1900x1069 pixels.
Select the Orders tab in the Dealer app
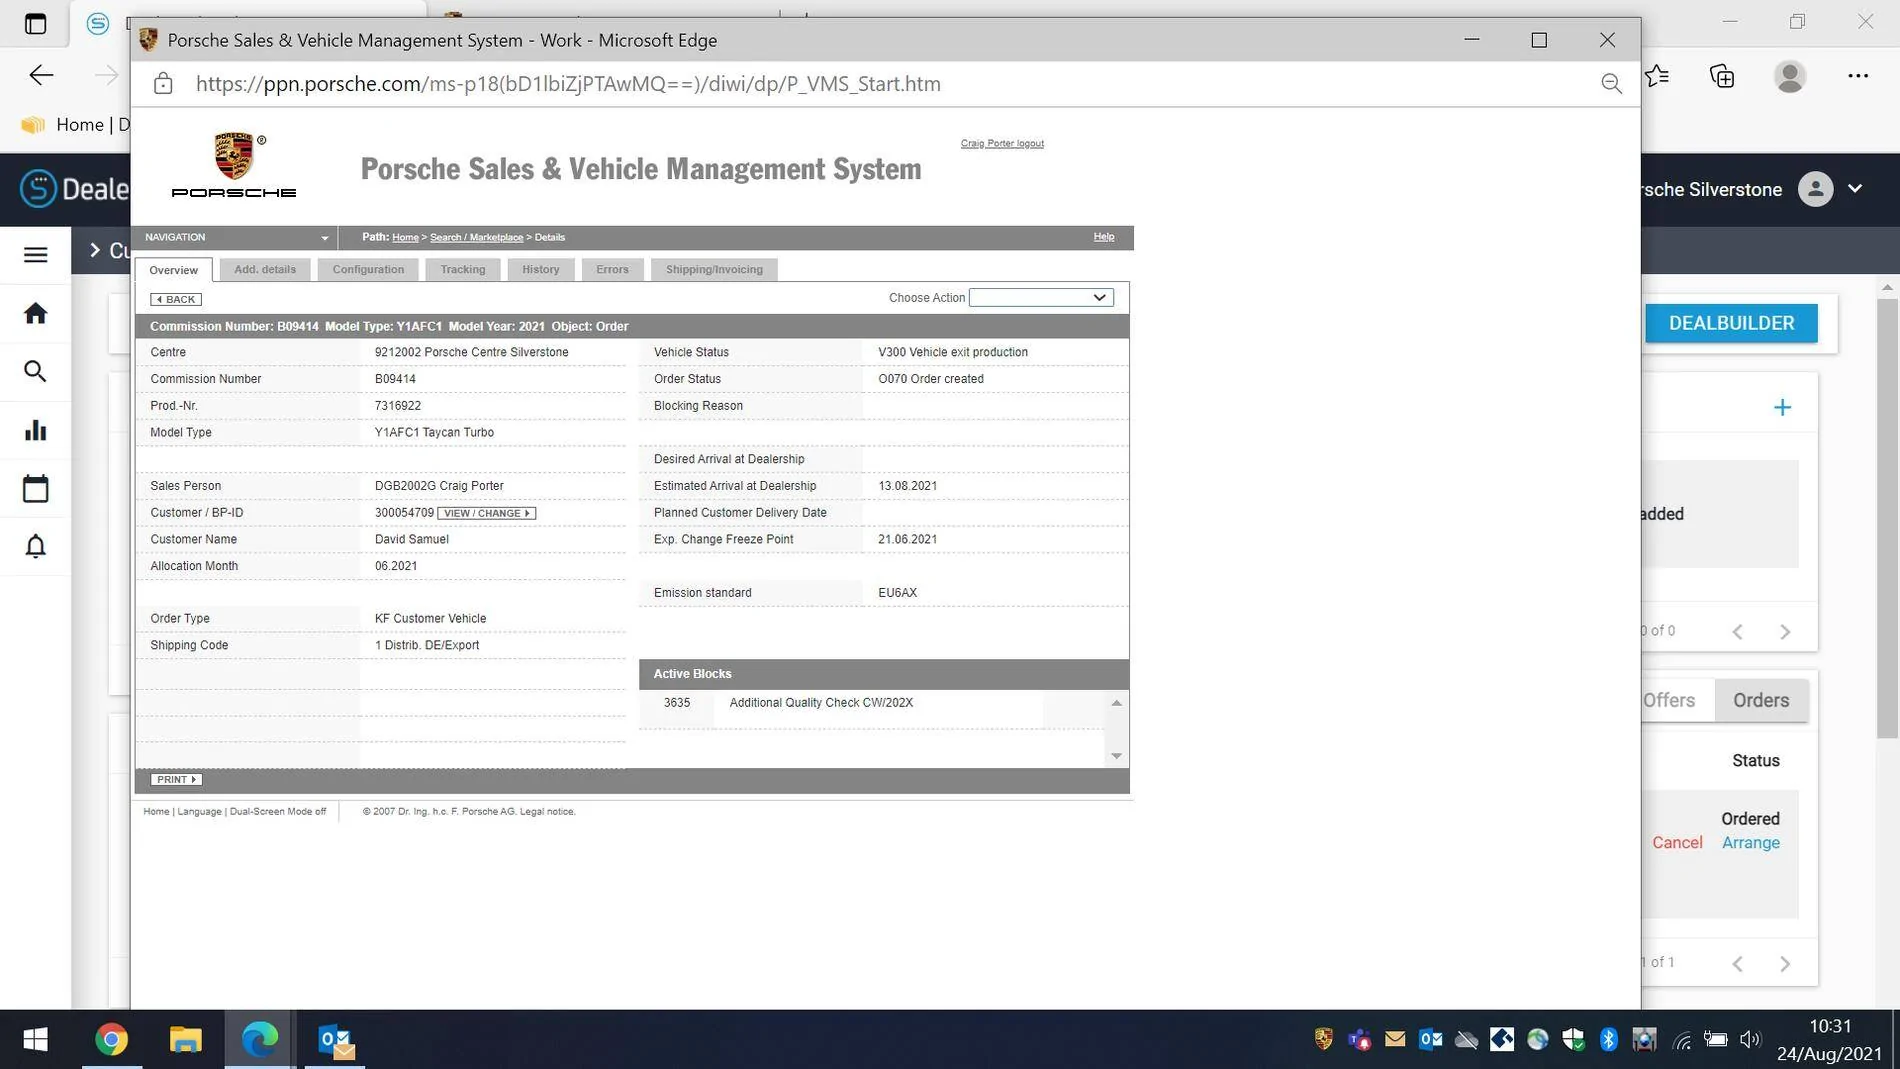(x=1761, y=701)
